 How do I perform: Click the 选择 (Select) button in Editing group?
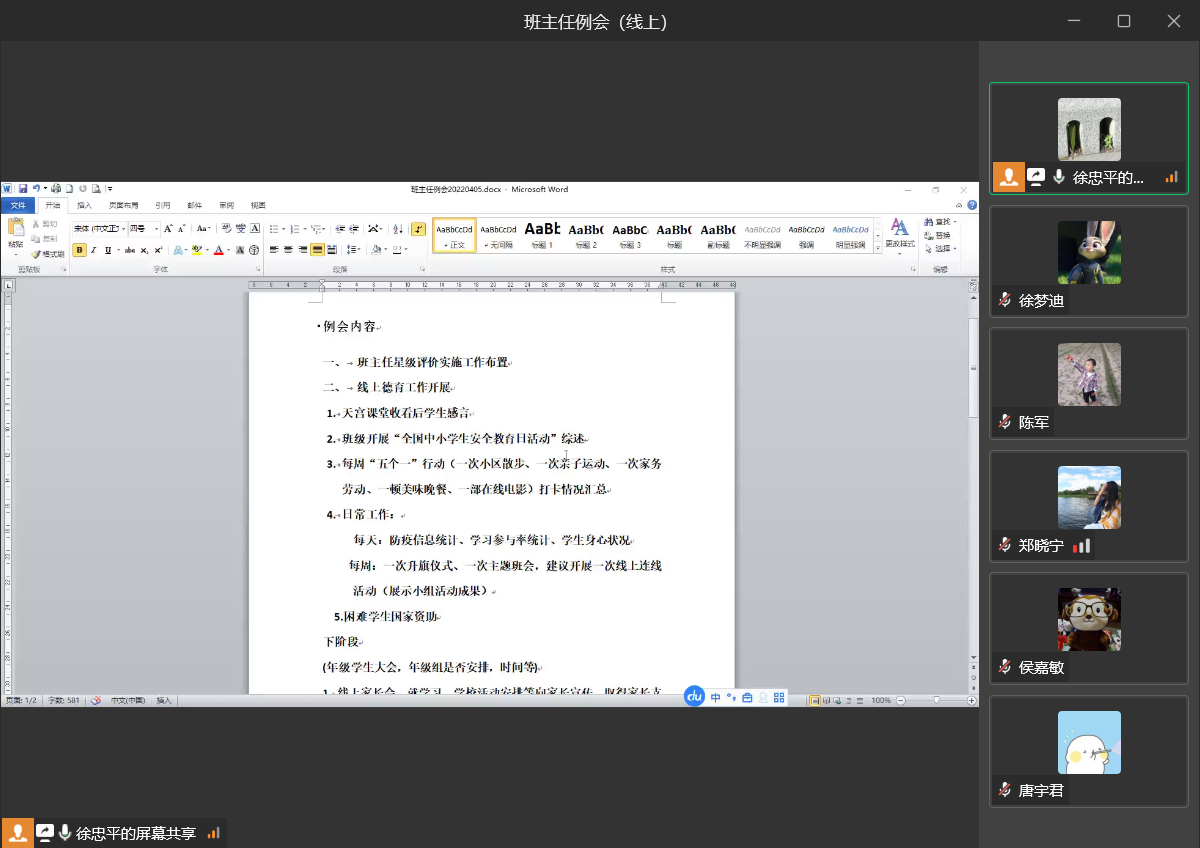tap(939, 248)
